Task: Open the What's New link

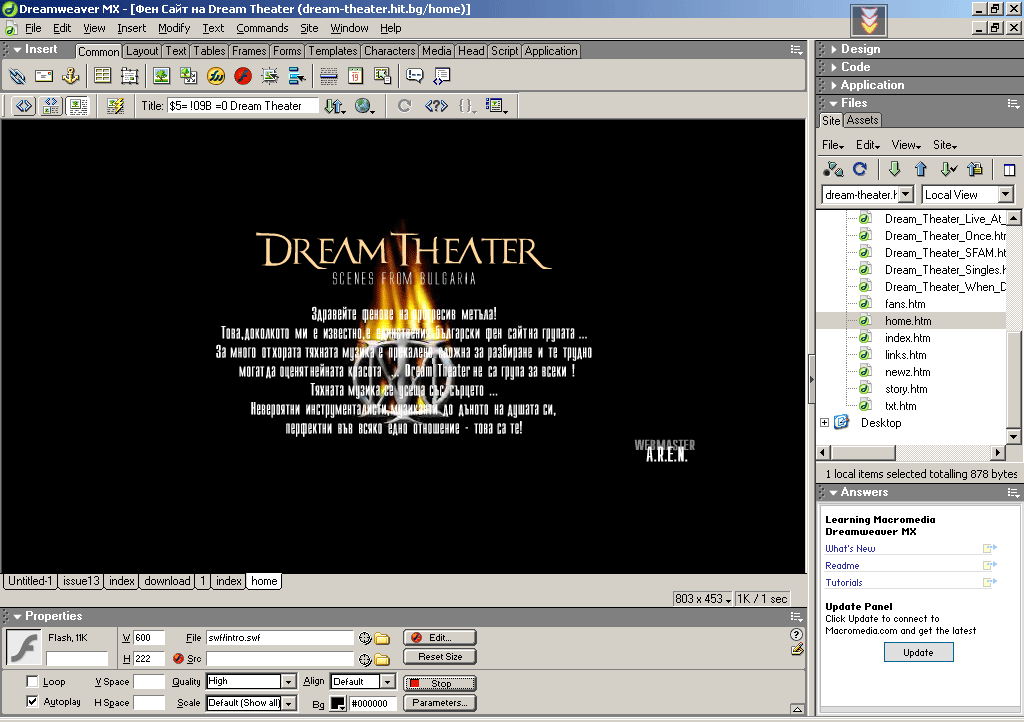Action: pyautogui.click(x=850, y=548)
